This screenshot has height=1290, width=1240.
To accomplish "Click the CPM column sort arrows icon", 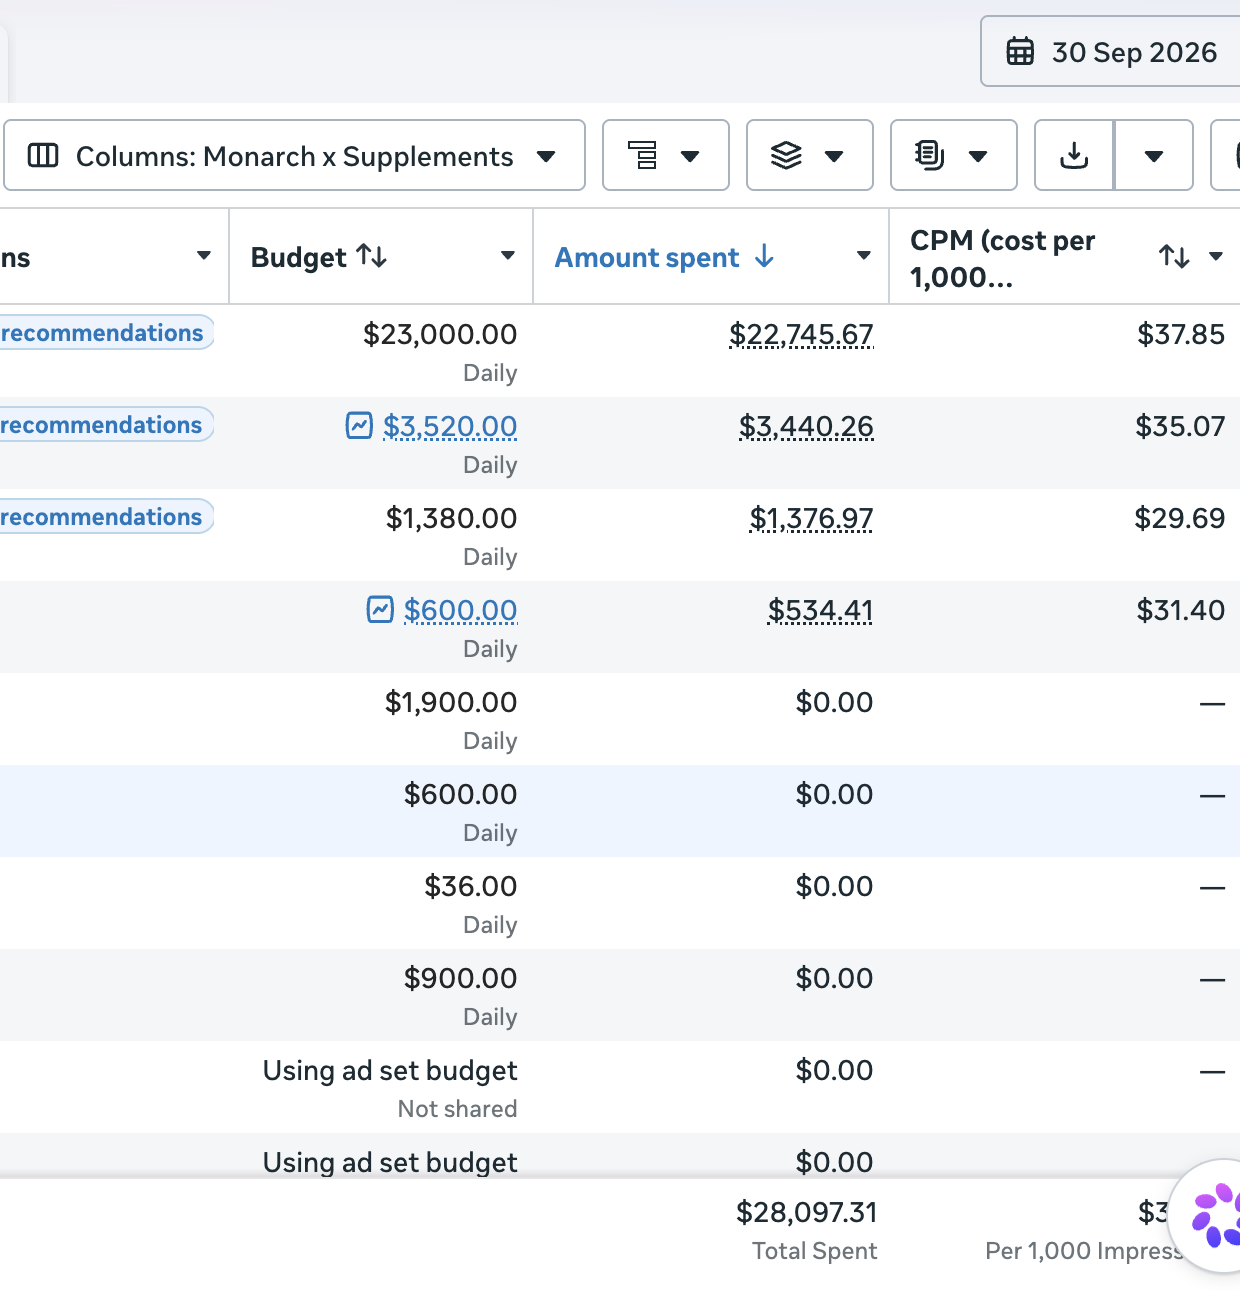I will point(1174,257).
